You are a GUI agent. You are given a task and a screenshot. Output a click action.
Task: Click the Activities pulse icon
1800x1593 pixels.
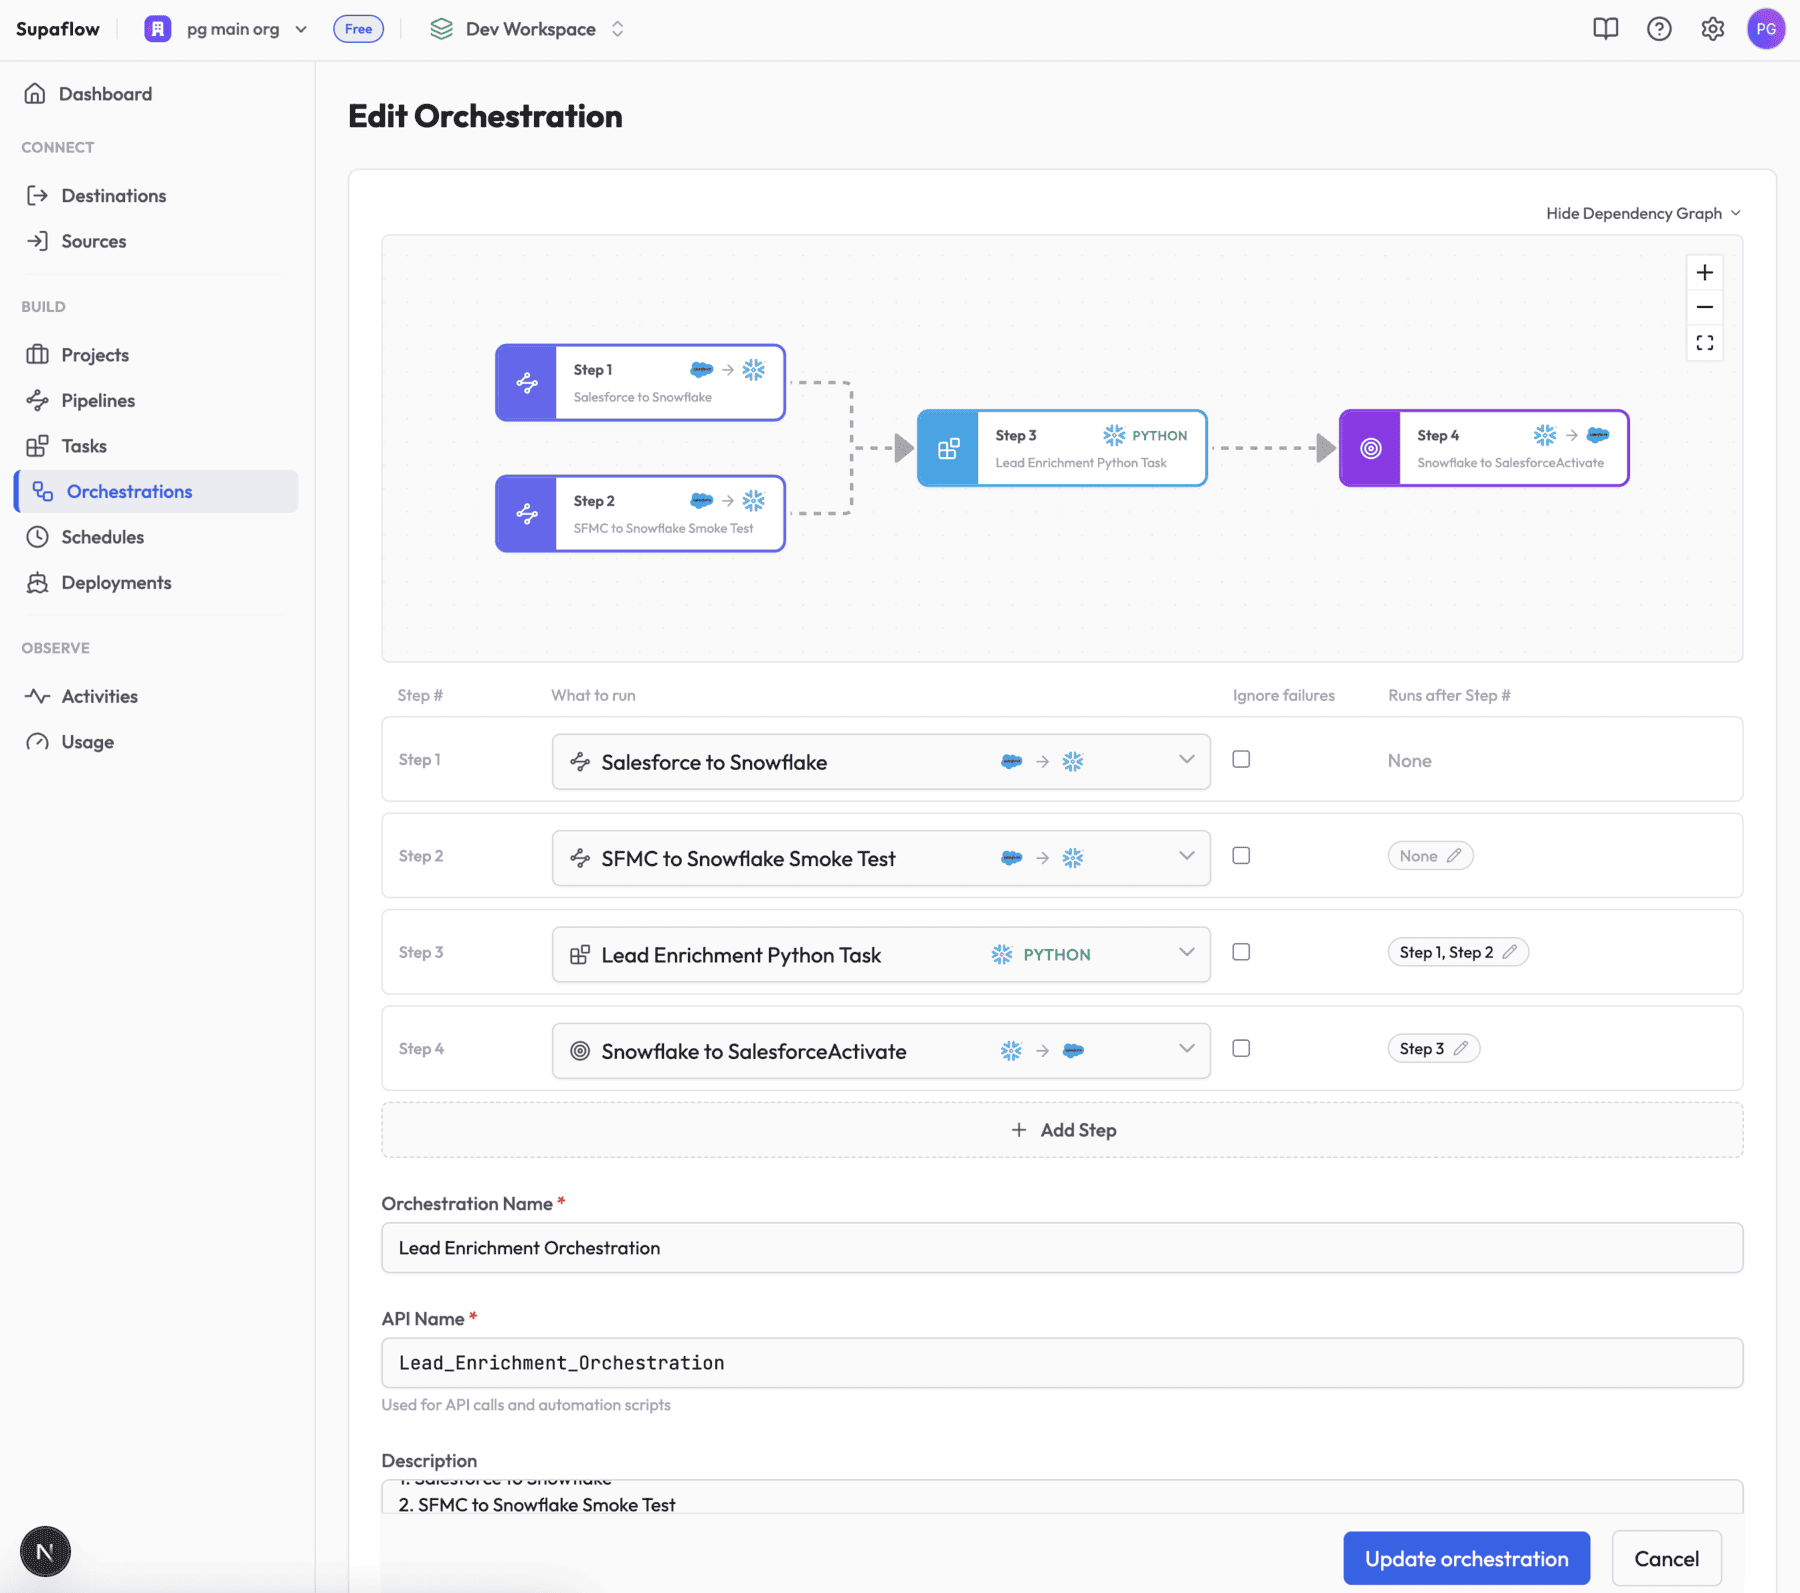point(37,696)
